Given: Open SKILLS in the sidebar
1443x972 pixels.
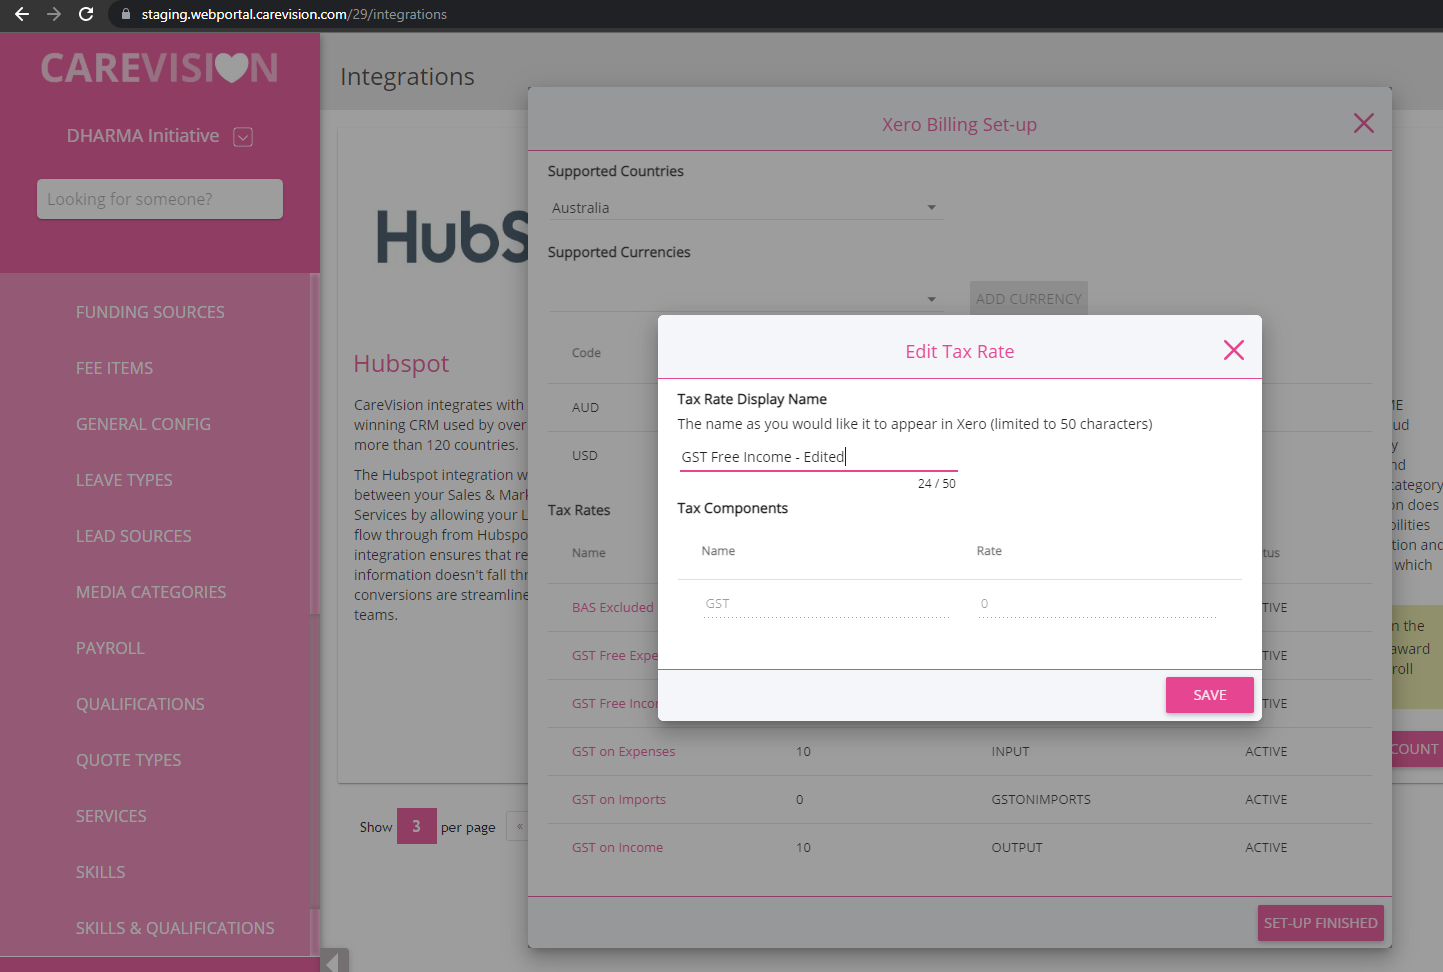Looking at the screenshot, I should (100, 872).
